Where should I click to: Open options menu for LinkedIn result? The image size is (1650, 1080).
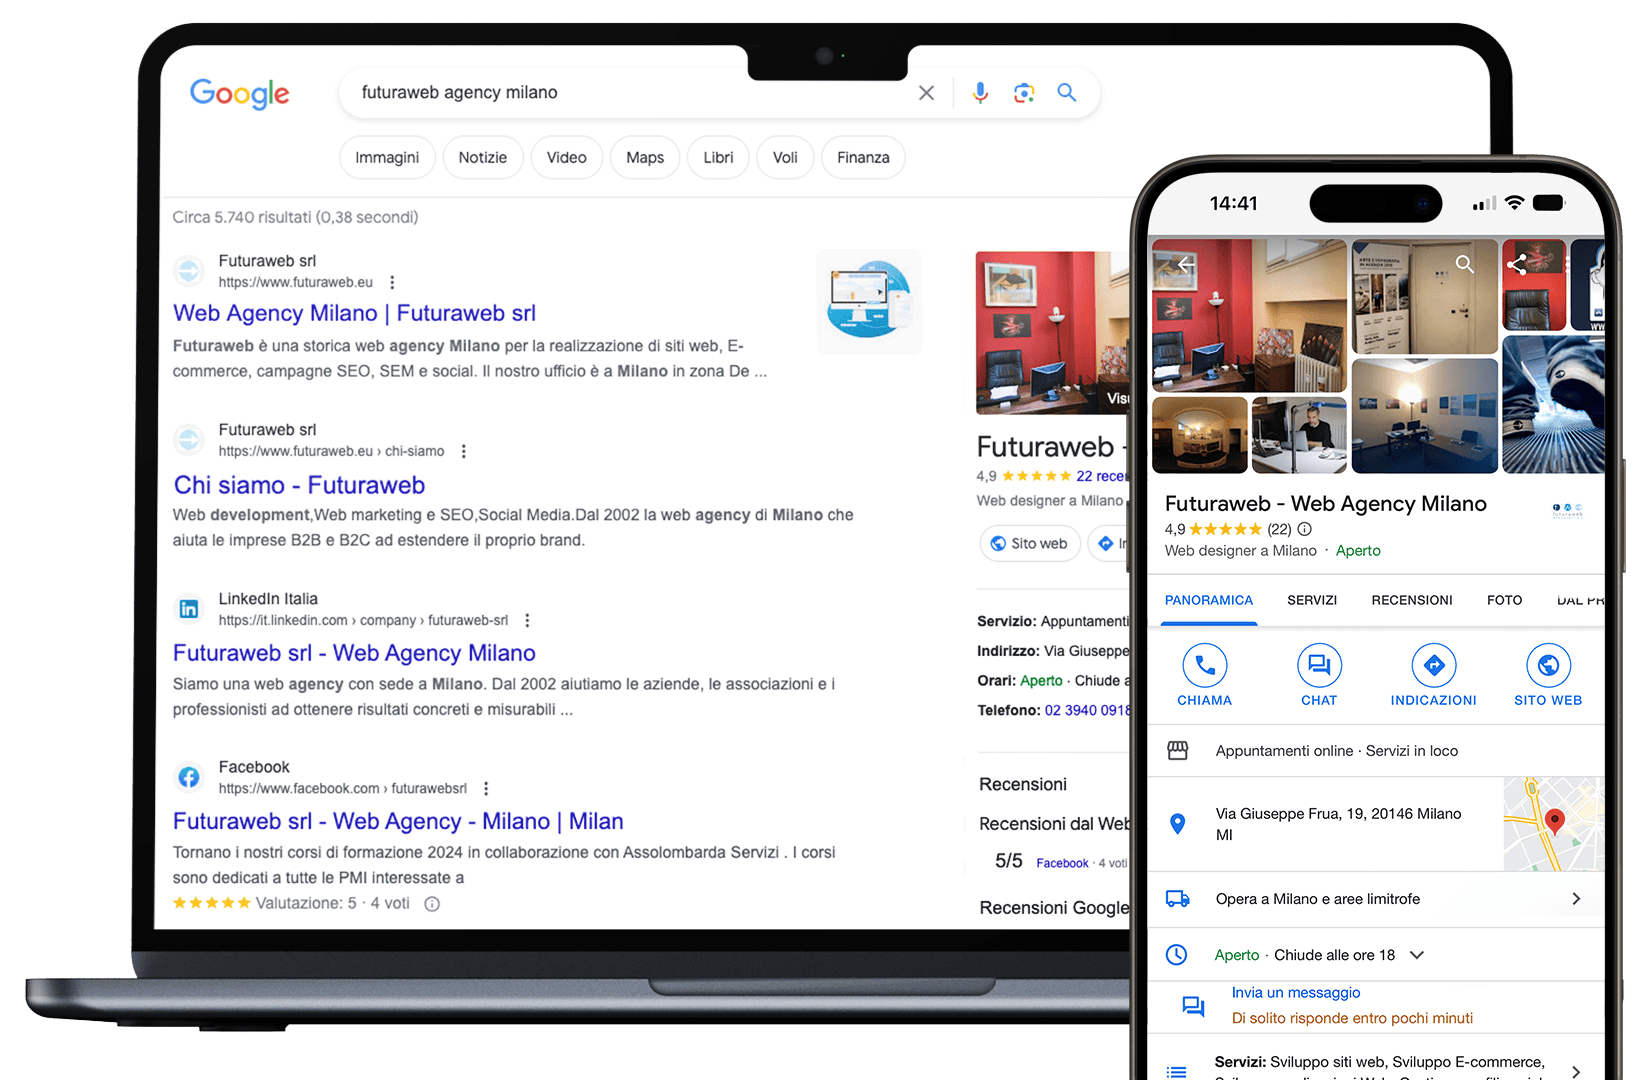(x=527, y=621)
